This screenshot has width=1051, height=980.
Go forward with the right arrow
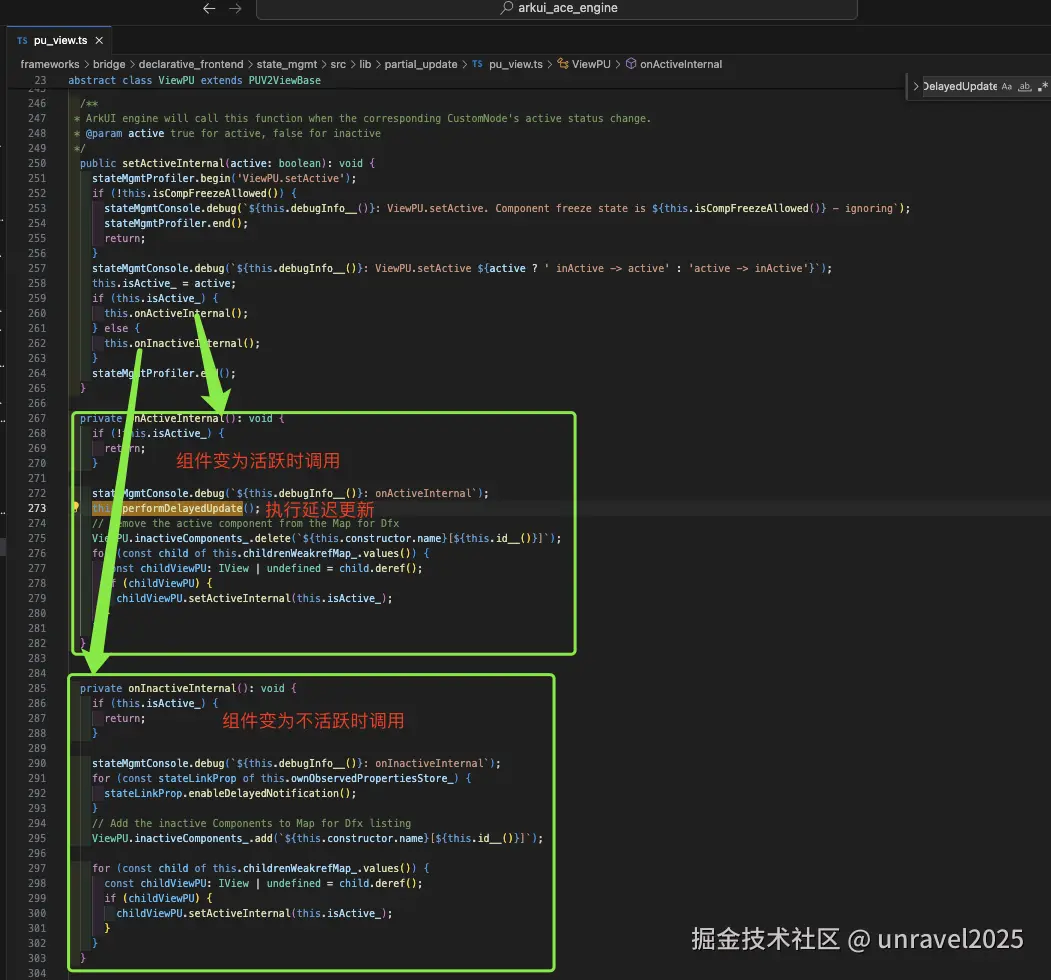coord(235,8)
